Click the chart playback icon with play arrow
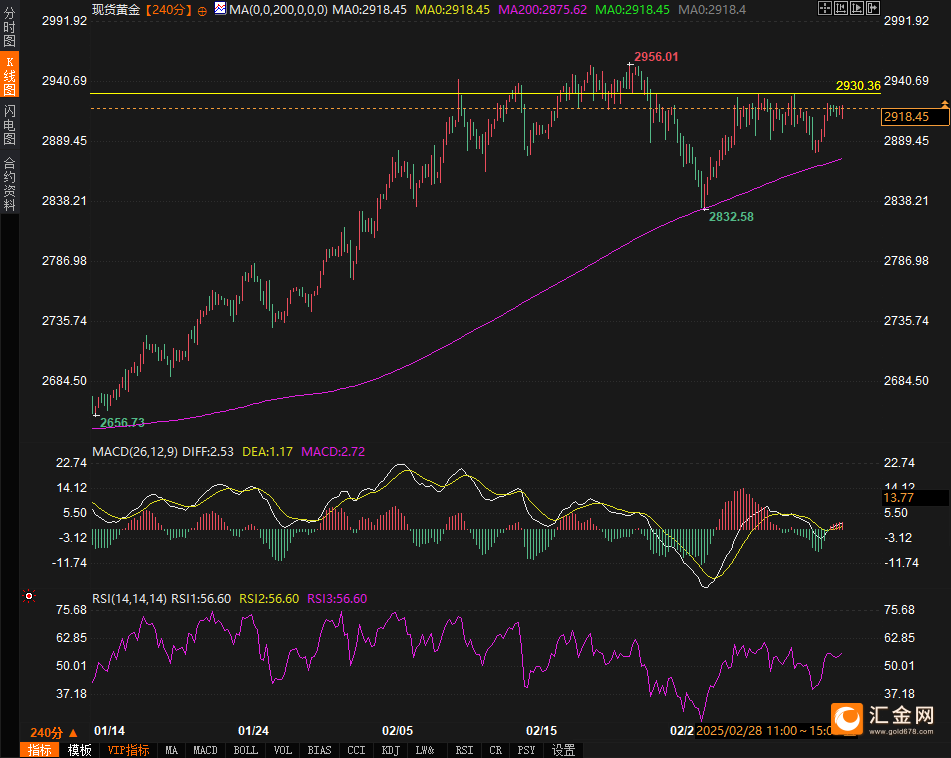Image resolution: width=951 pixels, height=758 pixels. pyautogui.click(x=856, y=8)
